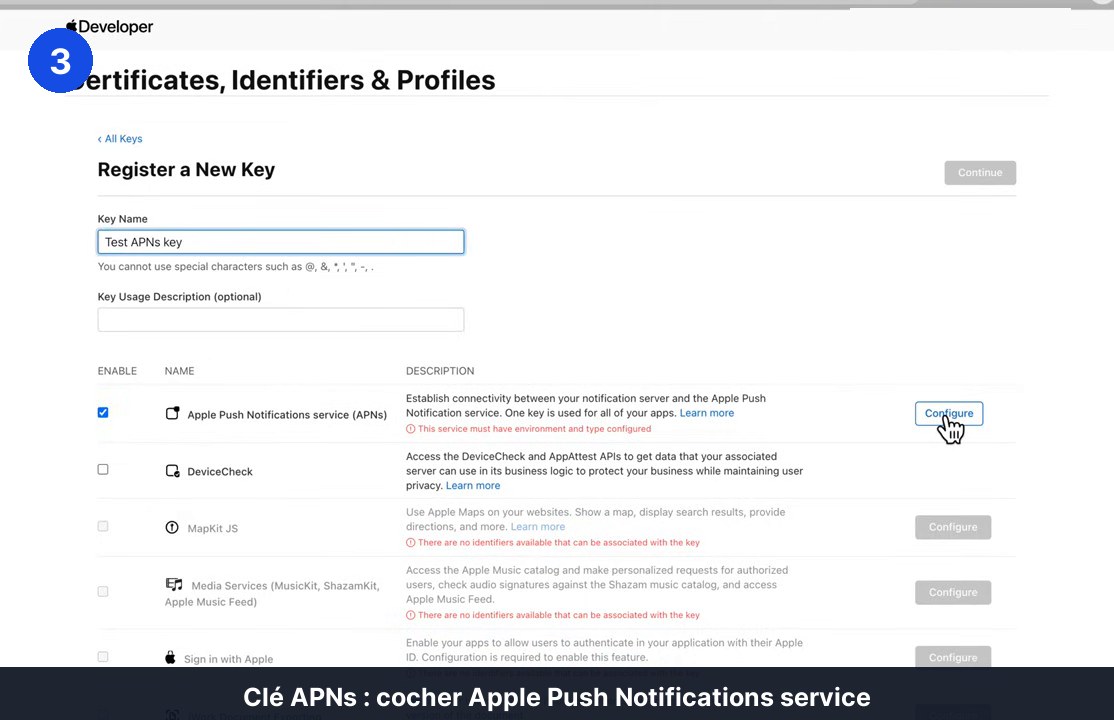Open Learn more link for APNs
This screenshot has height=720, width=1114.
707,413
